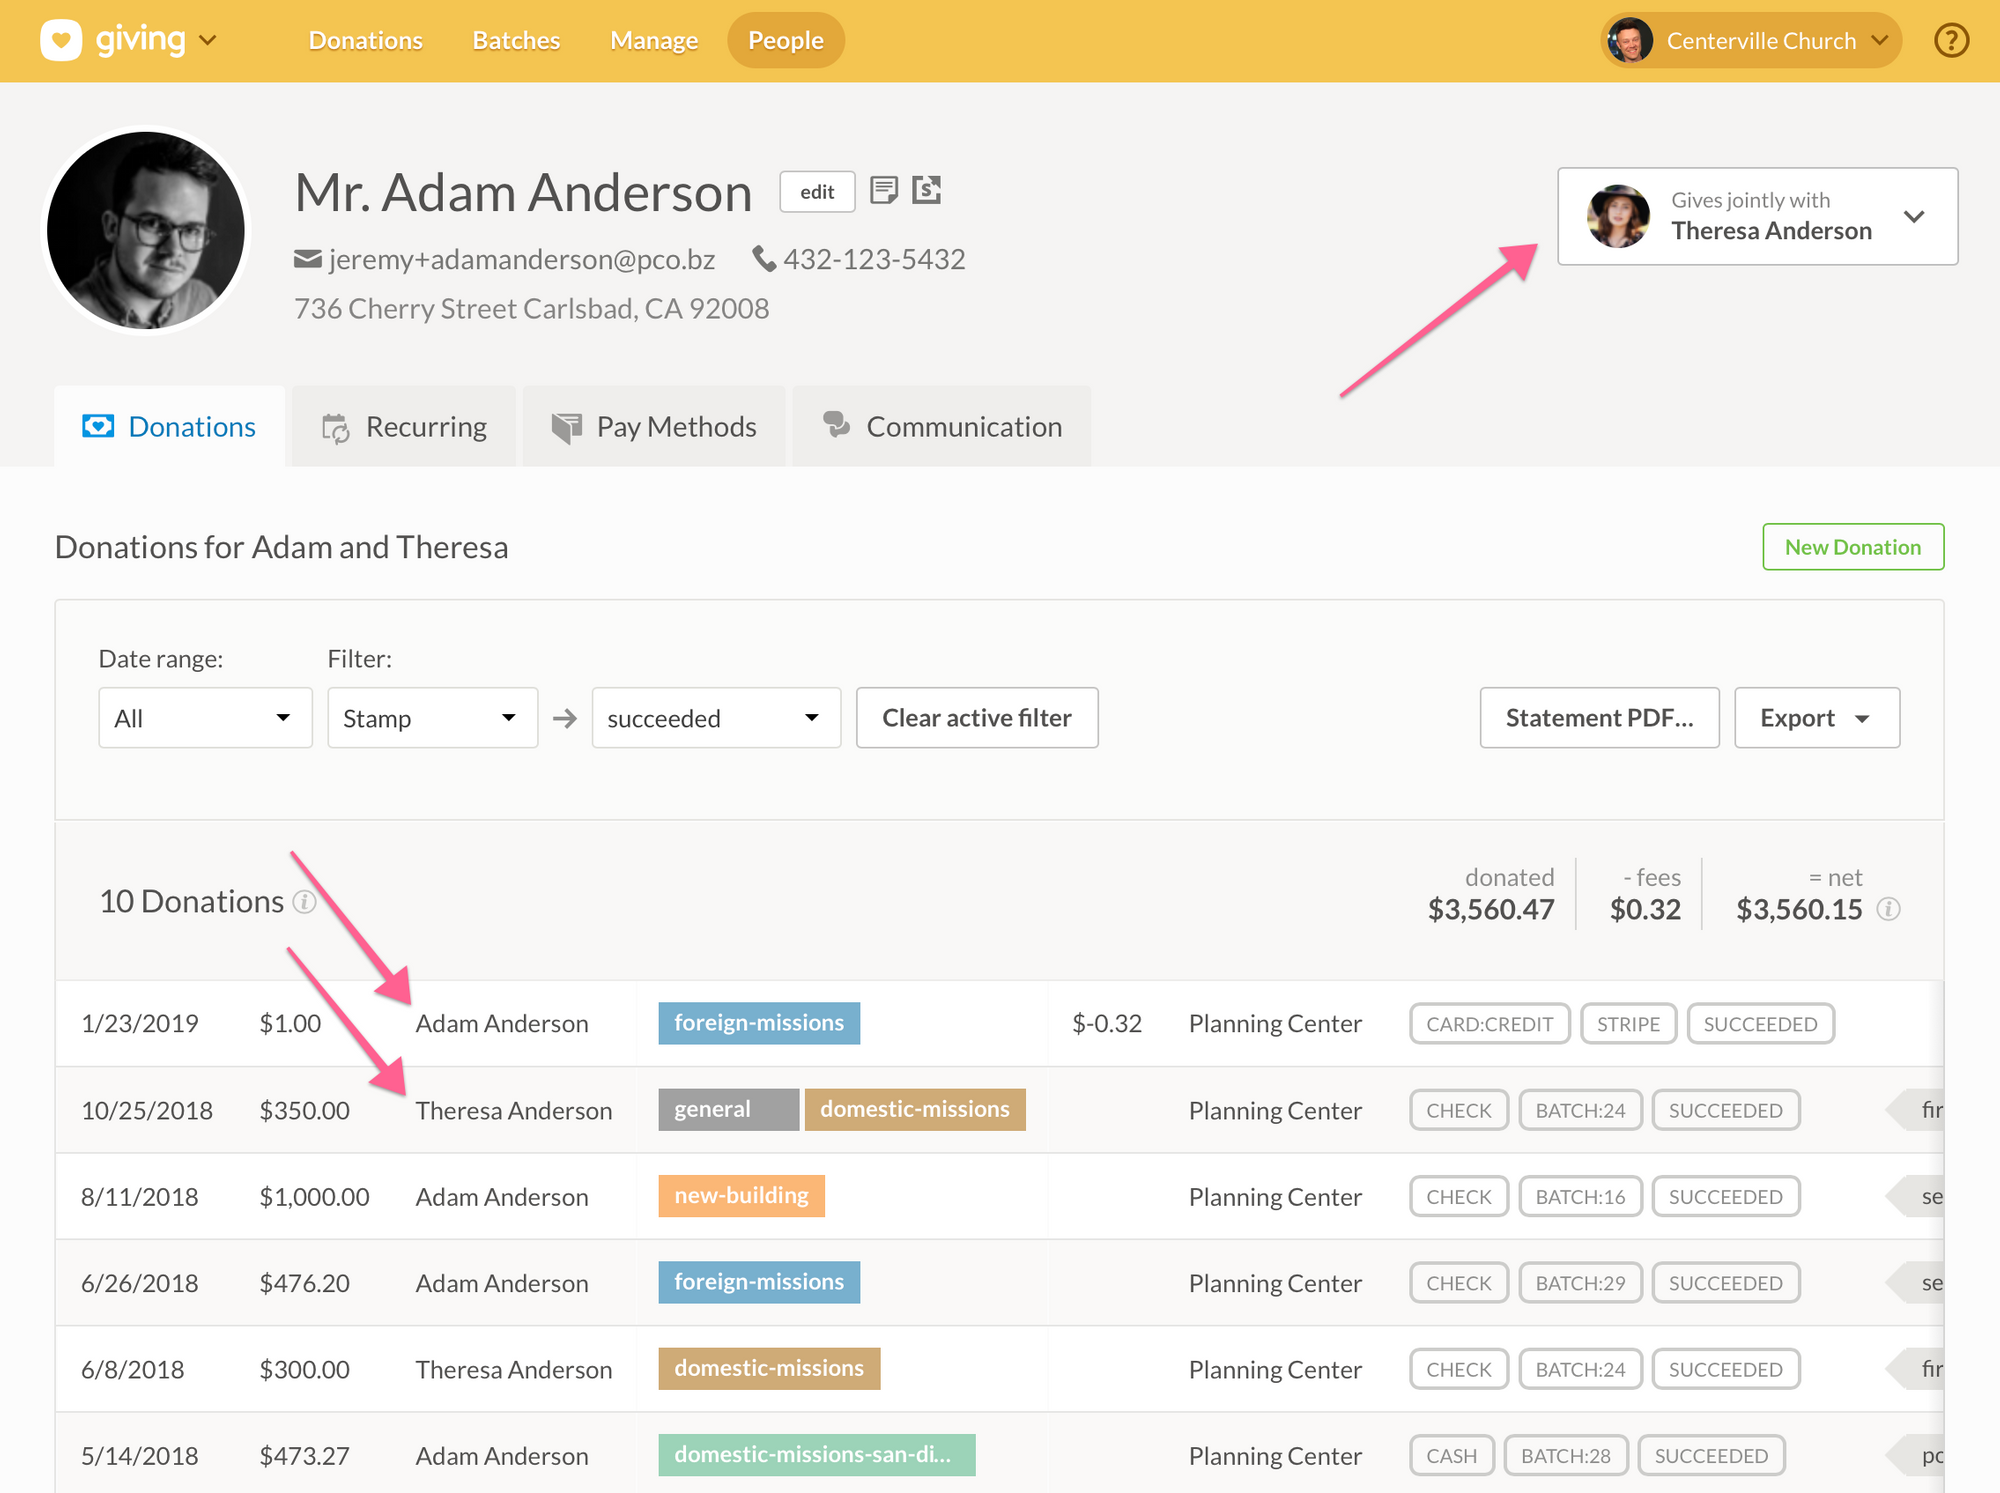Click the New Donation button
This screenshot has width=2000, height=1493.
pyautogui.click(x=1852, y=547)
